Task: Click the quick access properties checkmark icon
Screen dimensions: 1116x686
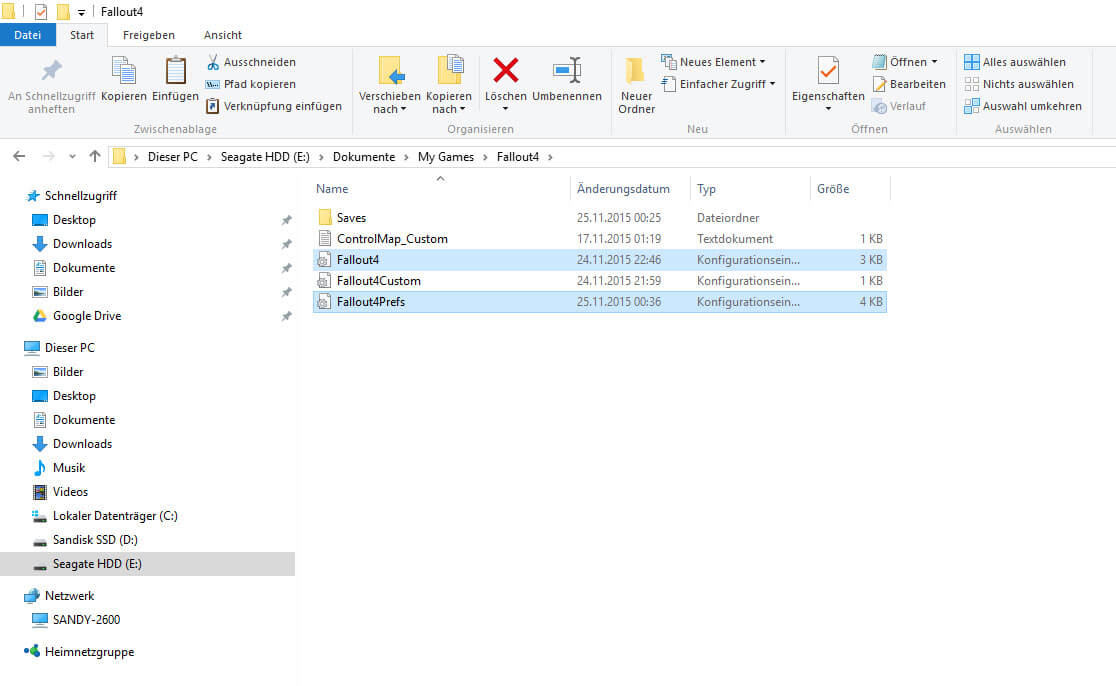Action: pos(41,12)
